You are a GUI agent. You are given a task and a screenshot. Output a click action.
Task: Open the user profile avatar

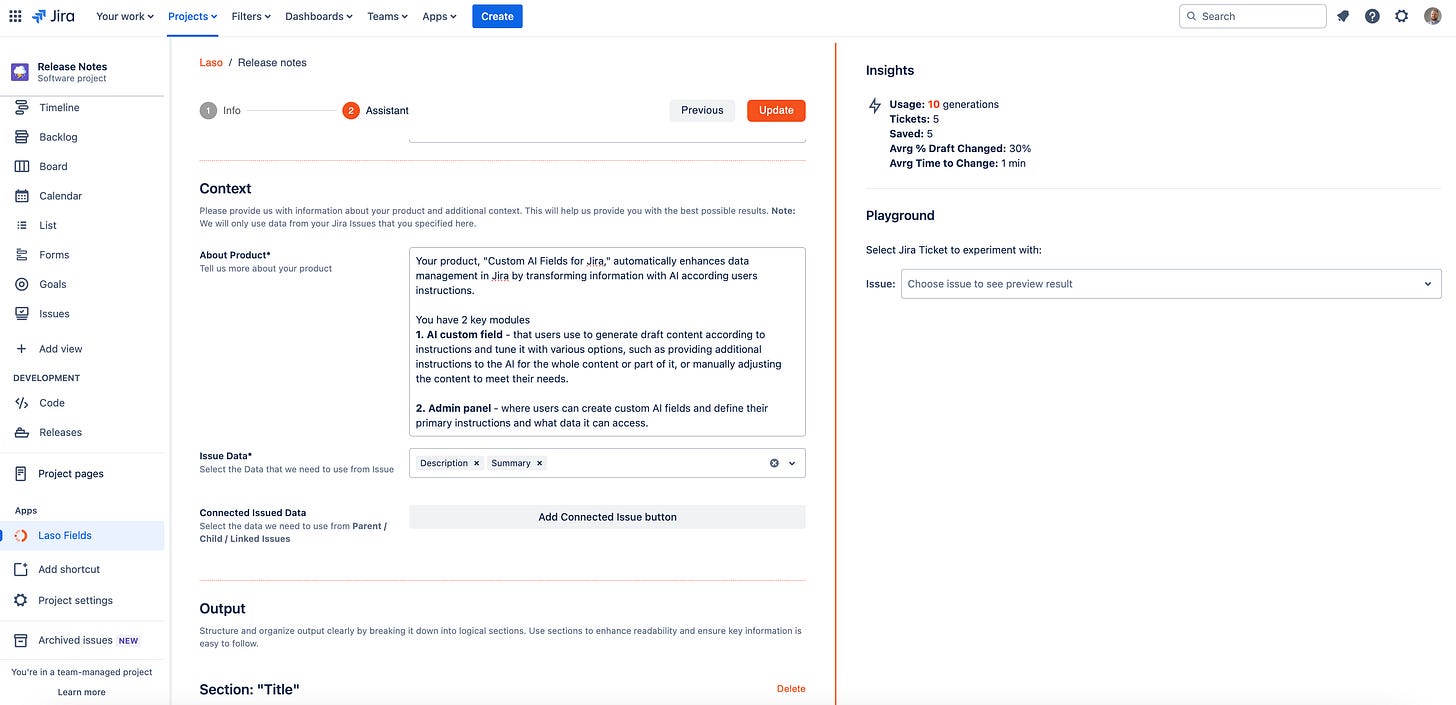click(1432, 16)
